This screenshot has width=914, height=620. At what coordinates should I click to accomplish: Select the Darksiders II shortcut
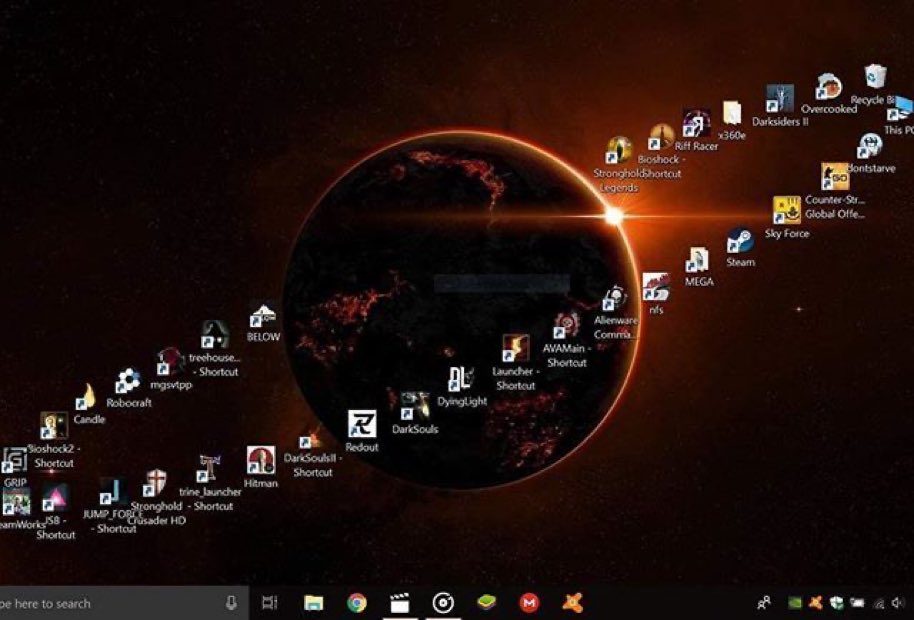[779, 99]
